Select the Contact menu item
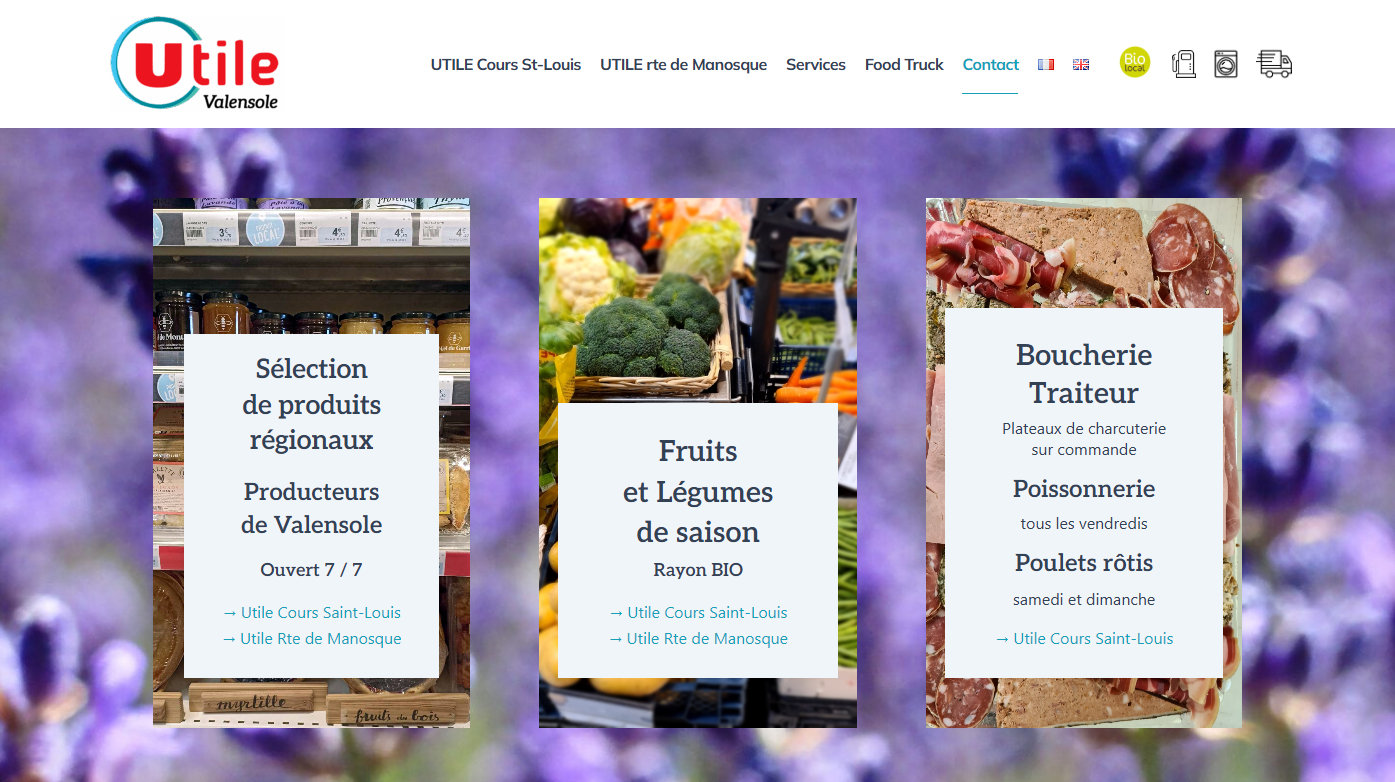1395x782 pixels. 990,64
